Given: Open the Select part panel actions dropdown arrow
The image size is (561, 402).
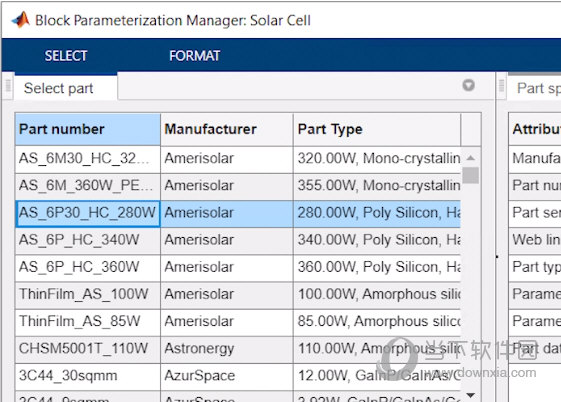Looking at the screenshot, I should coord(468,85).
